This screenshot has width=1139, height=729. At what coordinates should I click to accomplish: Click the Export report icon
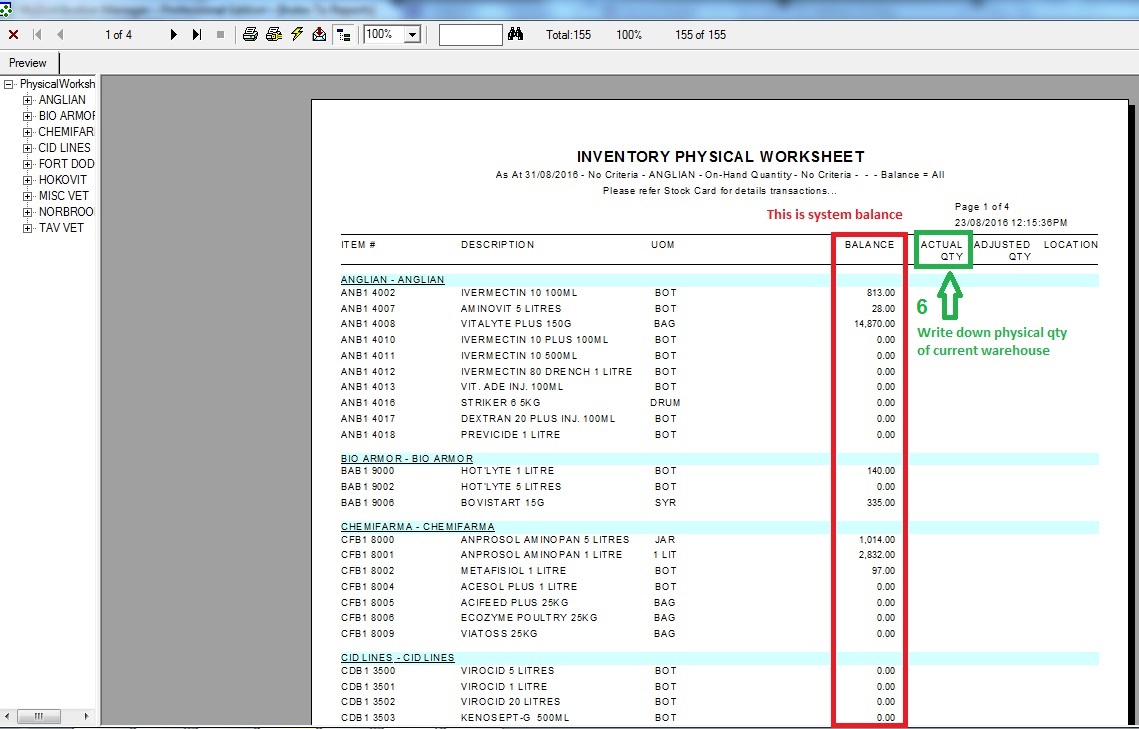click(x=319, y=35)
